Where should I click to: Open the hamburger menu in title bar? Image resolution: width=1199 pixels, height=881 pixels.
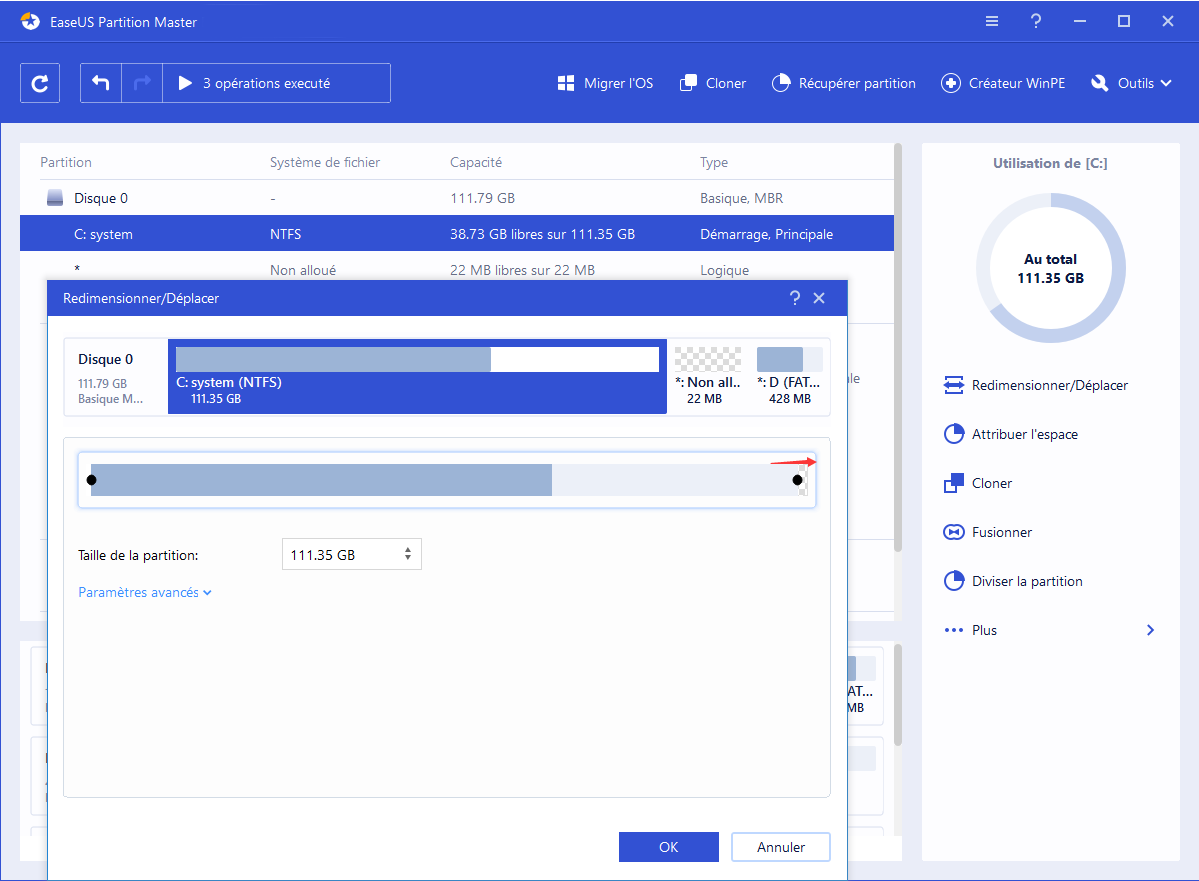click(992, 21)
